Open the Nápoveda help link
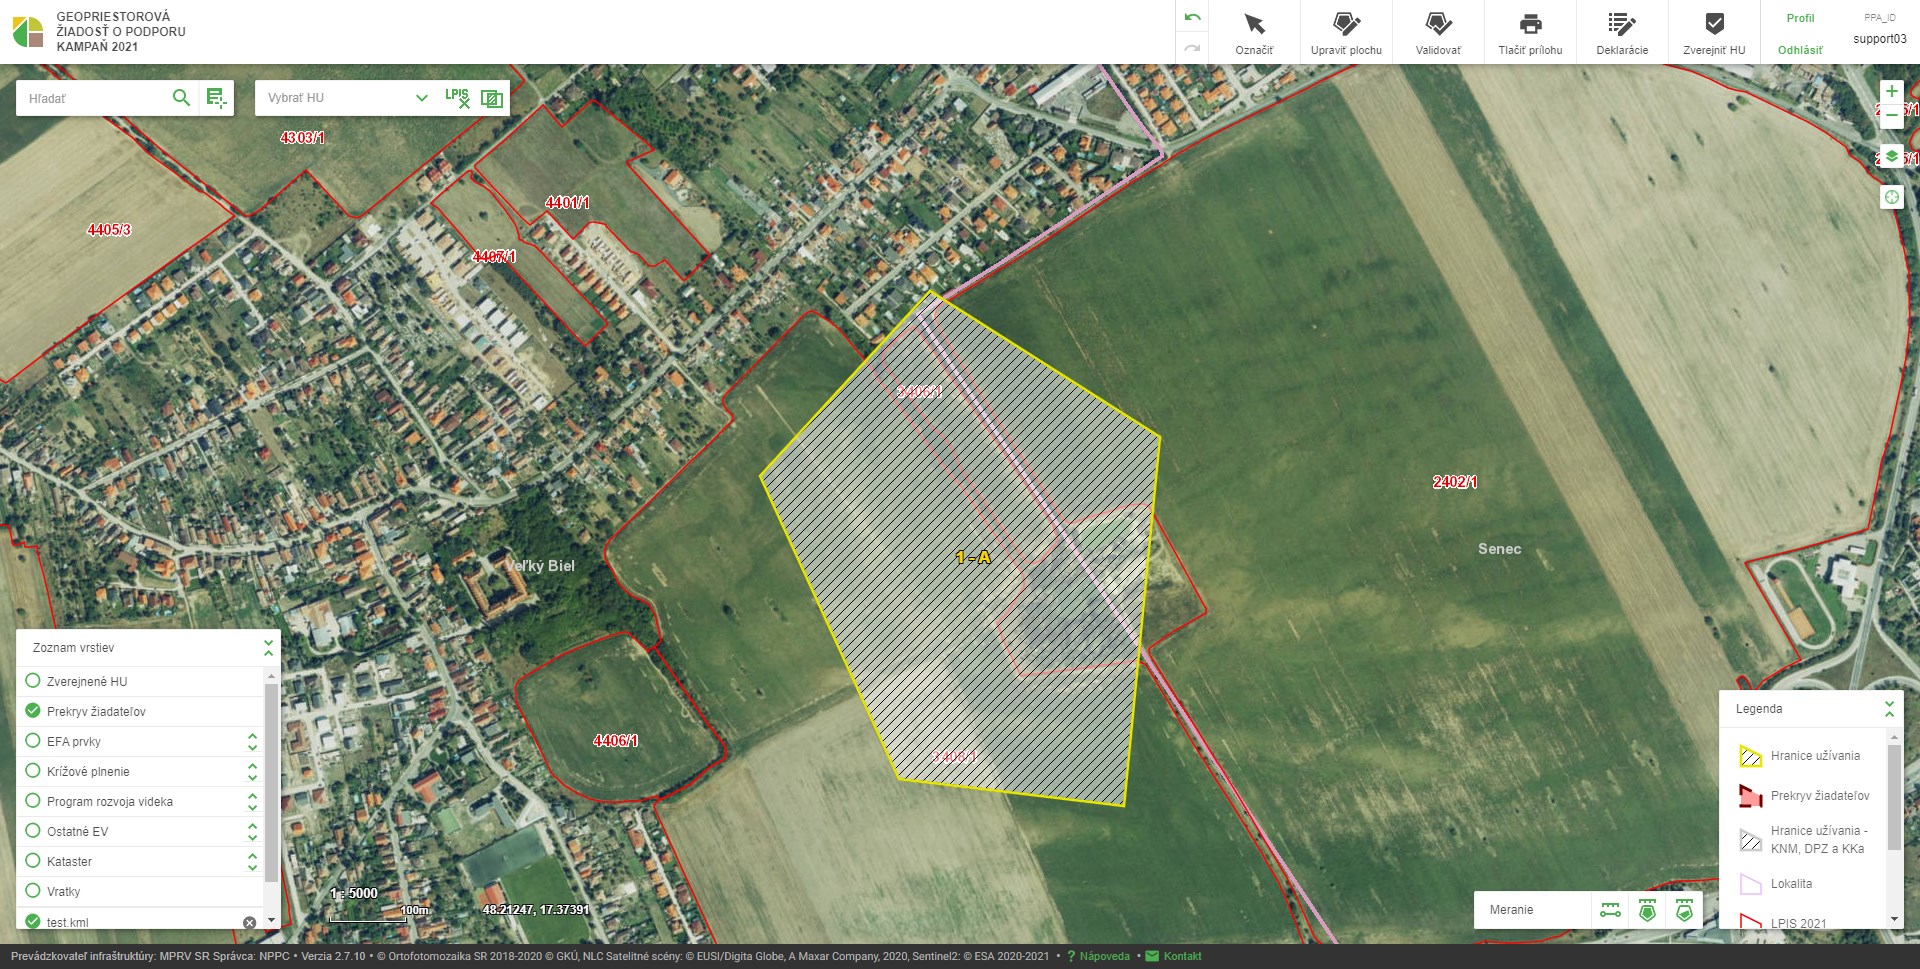The image size is (1920, 969). 1105,956
